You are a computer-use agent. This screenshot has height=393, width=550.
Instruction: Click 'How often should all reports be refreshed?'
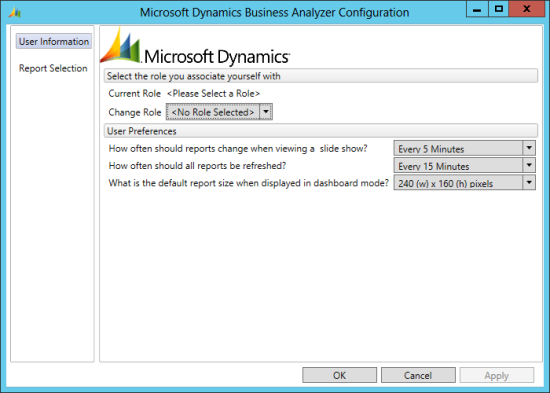(197, 166)
